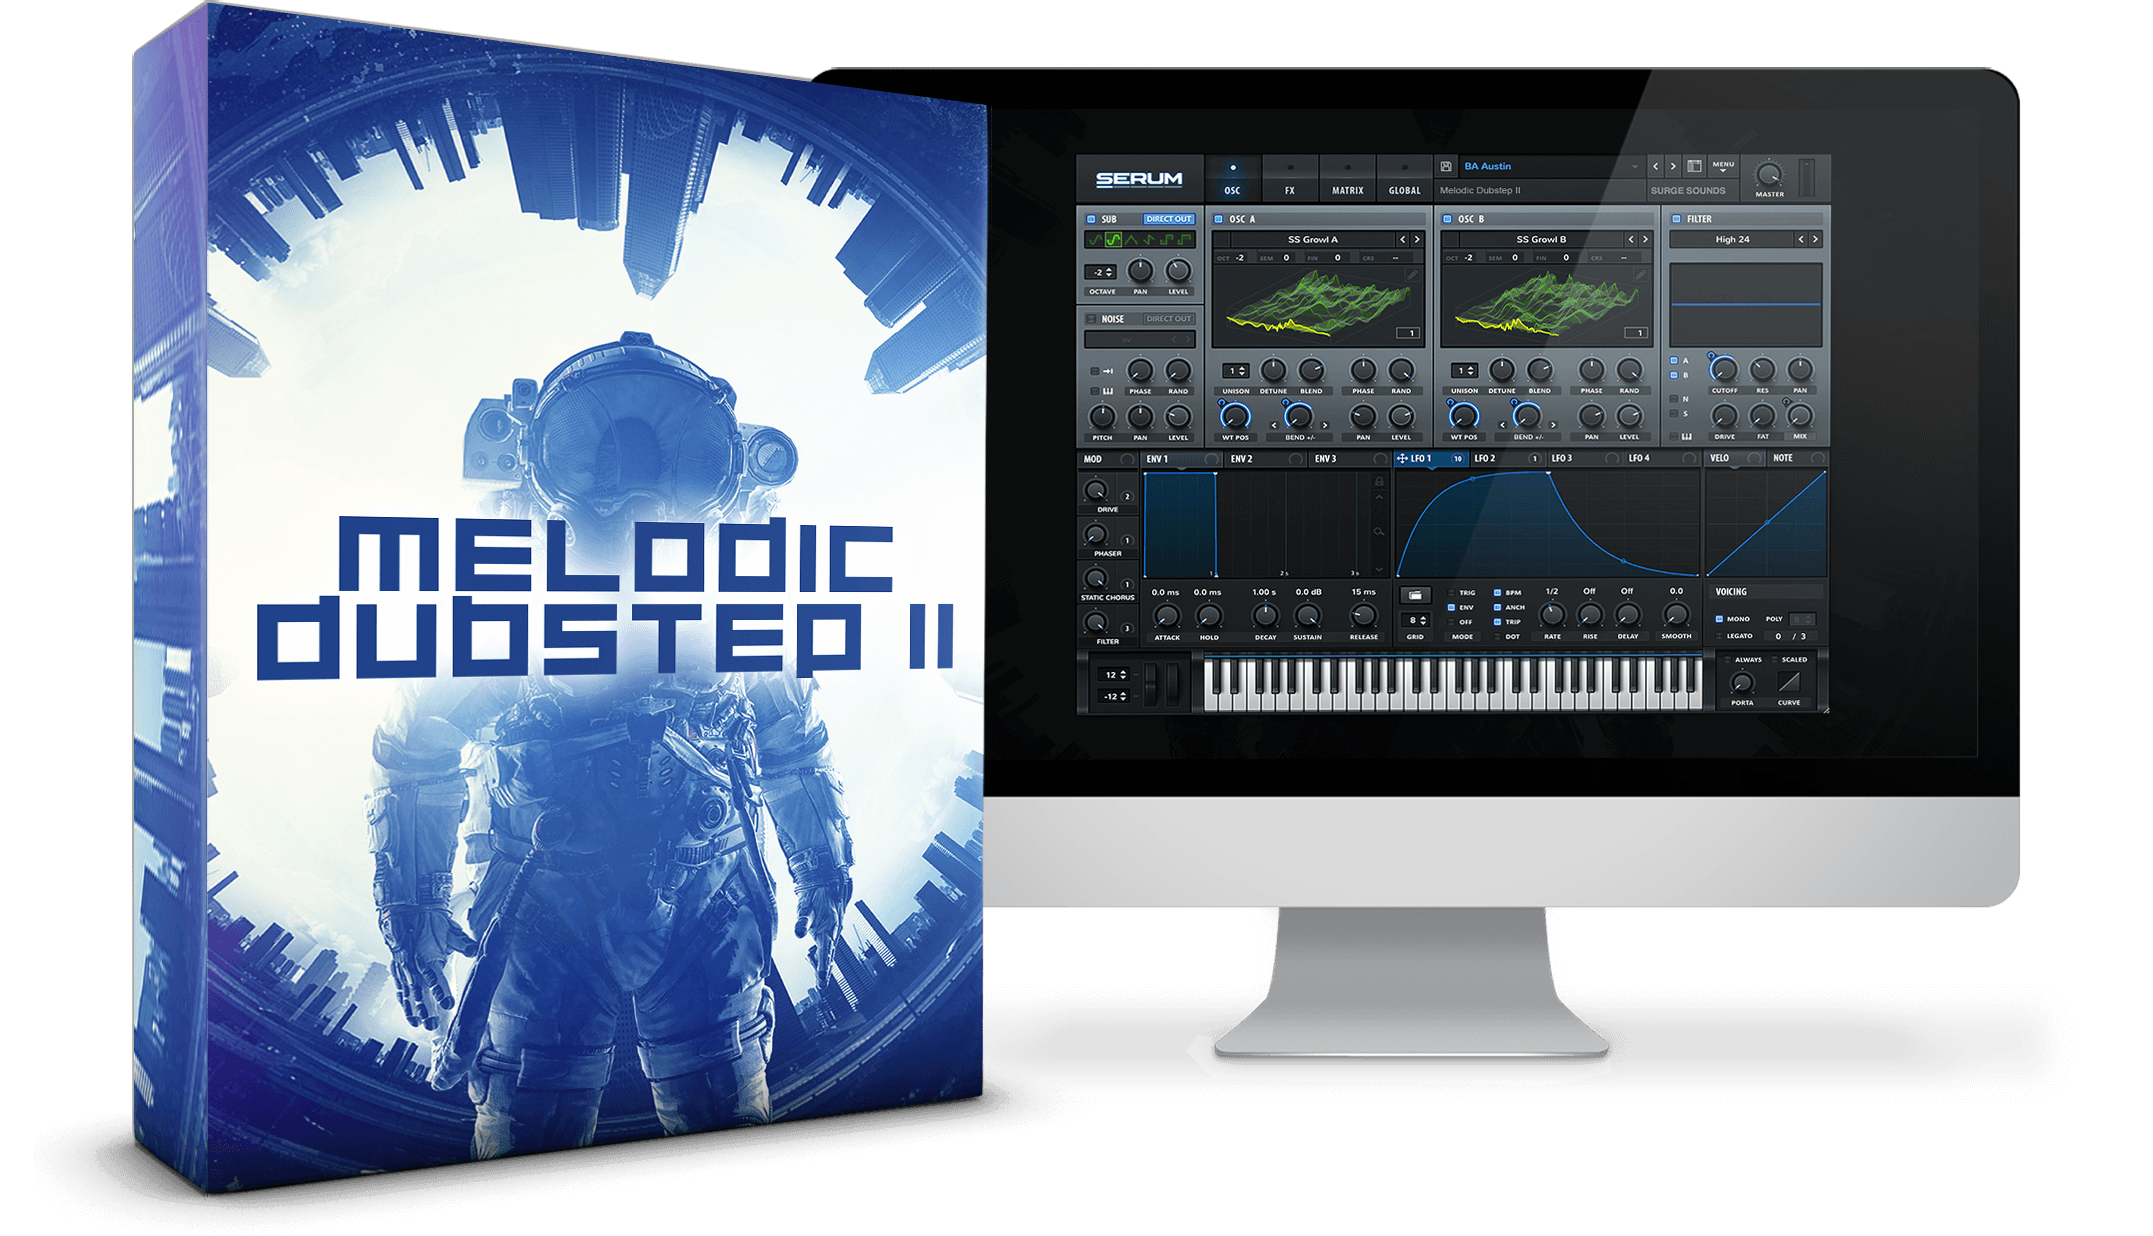
Task: Select the rounded-sine sub waveform (highlighted)
Action: (1113, 240)
